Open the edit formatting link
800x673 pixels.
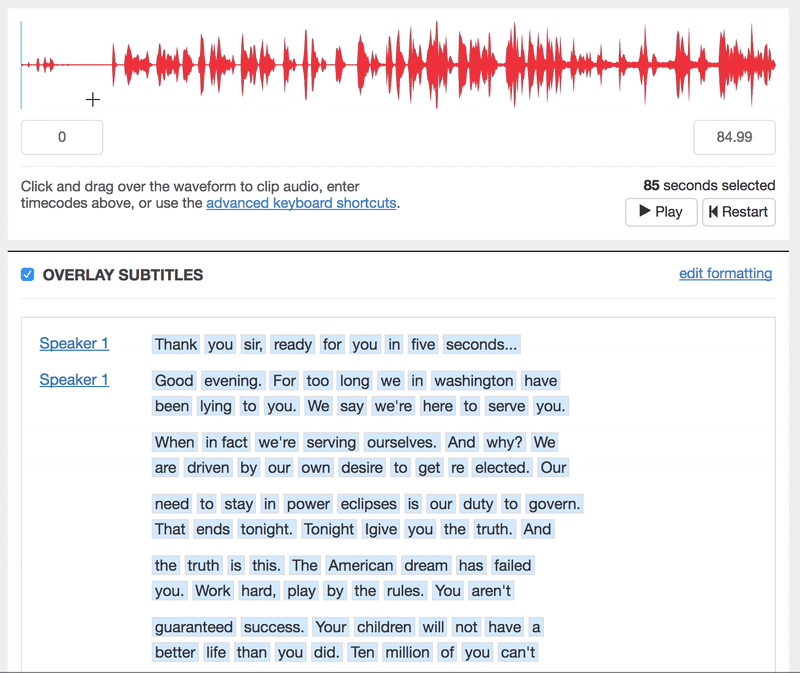pyautogui.click(x=725, y=273)
